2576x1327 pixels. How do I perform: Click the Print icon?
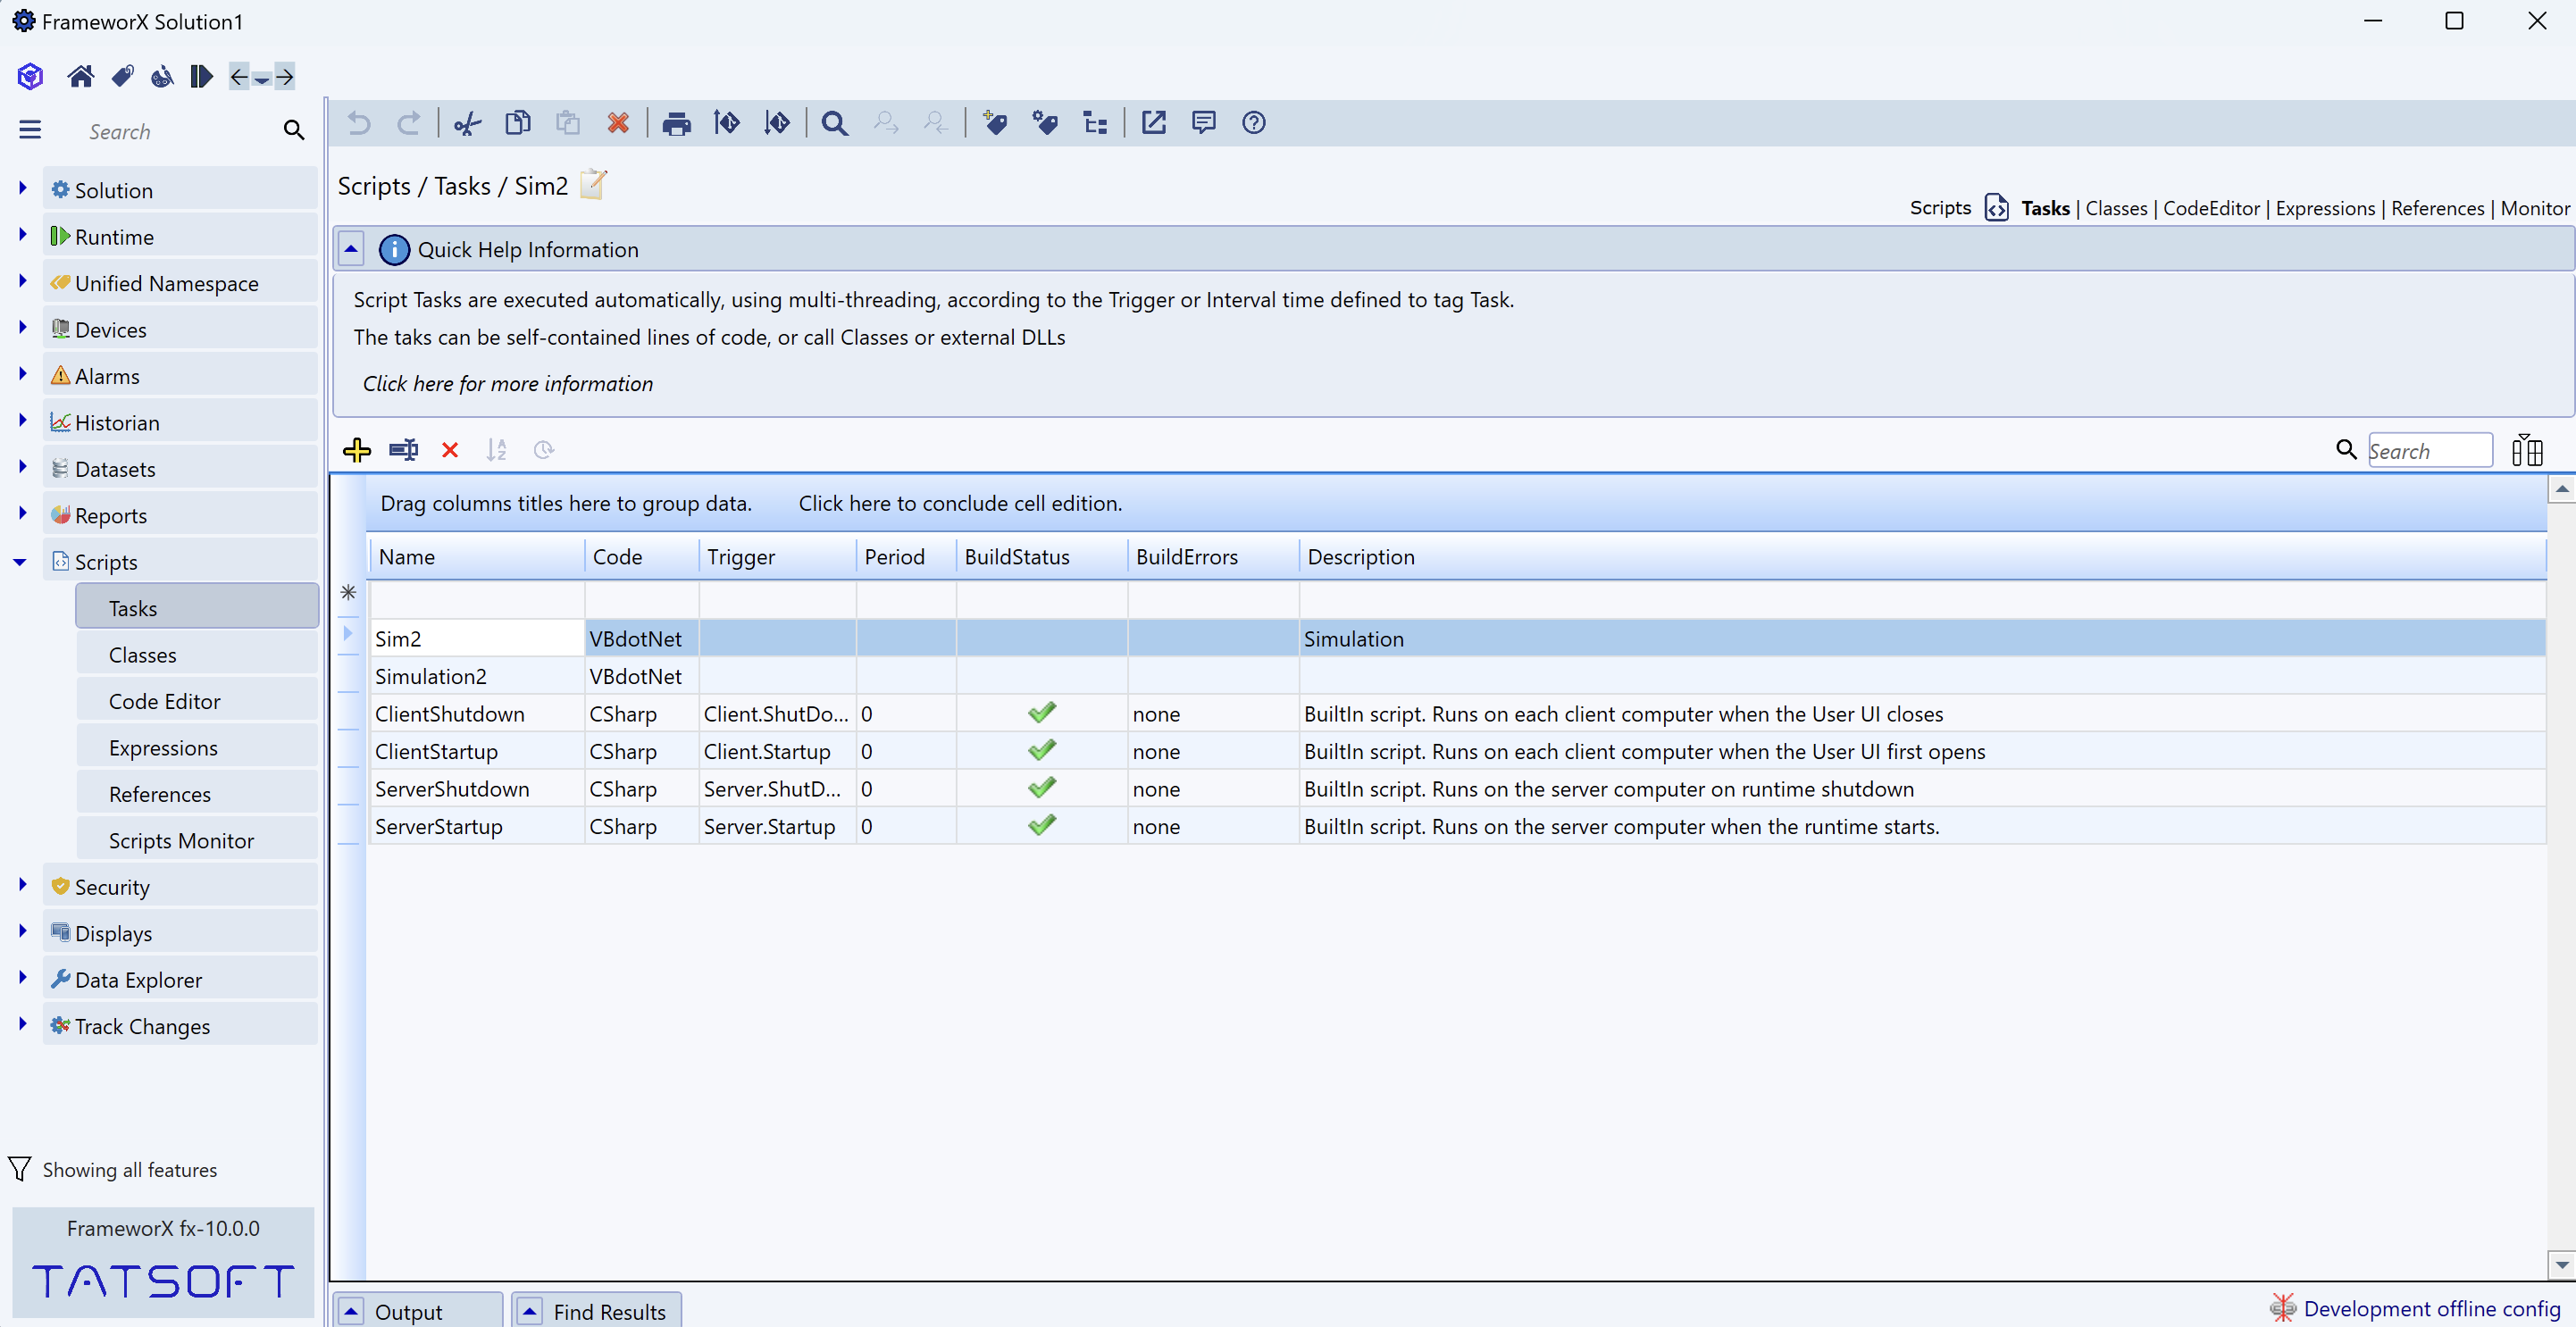(677, 123)
